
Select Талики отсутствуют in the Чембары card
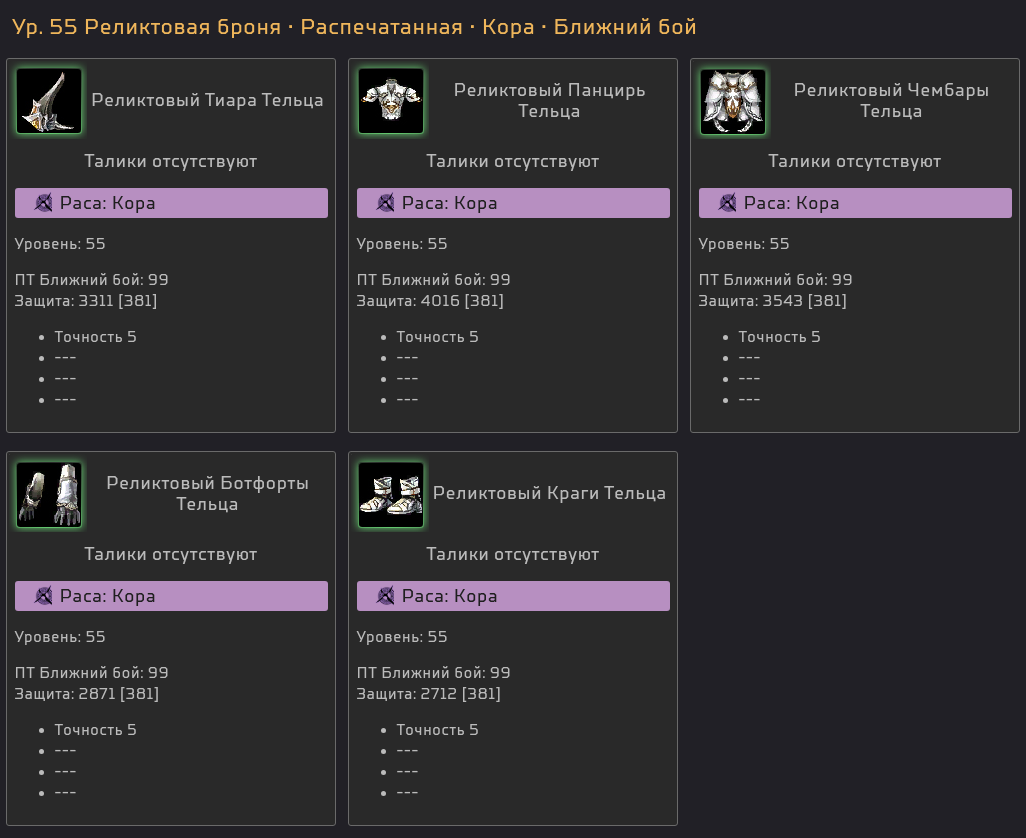[855, 161]
